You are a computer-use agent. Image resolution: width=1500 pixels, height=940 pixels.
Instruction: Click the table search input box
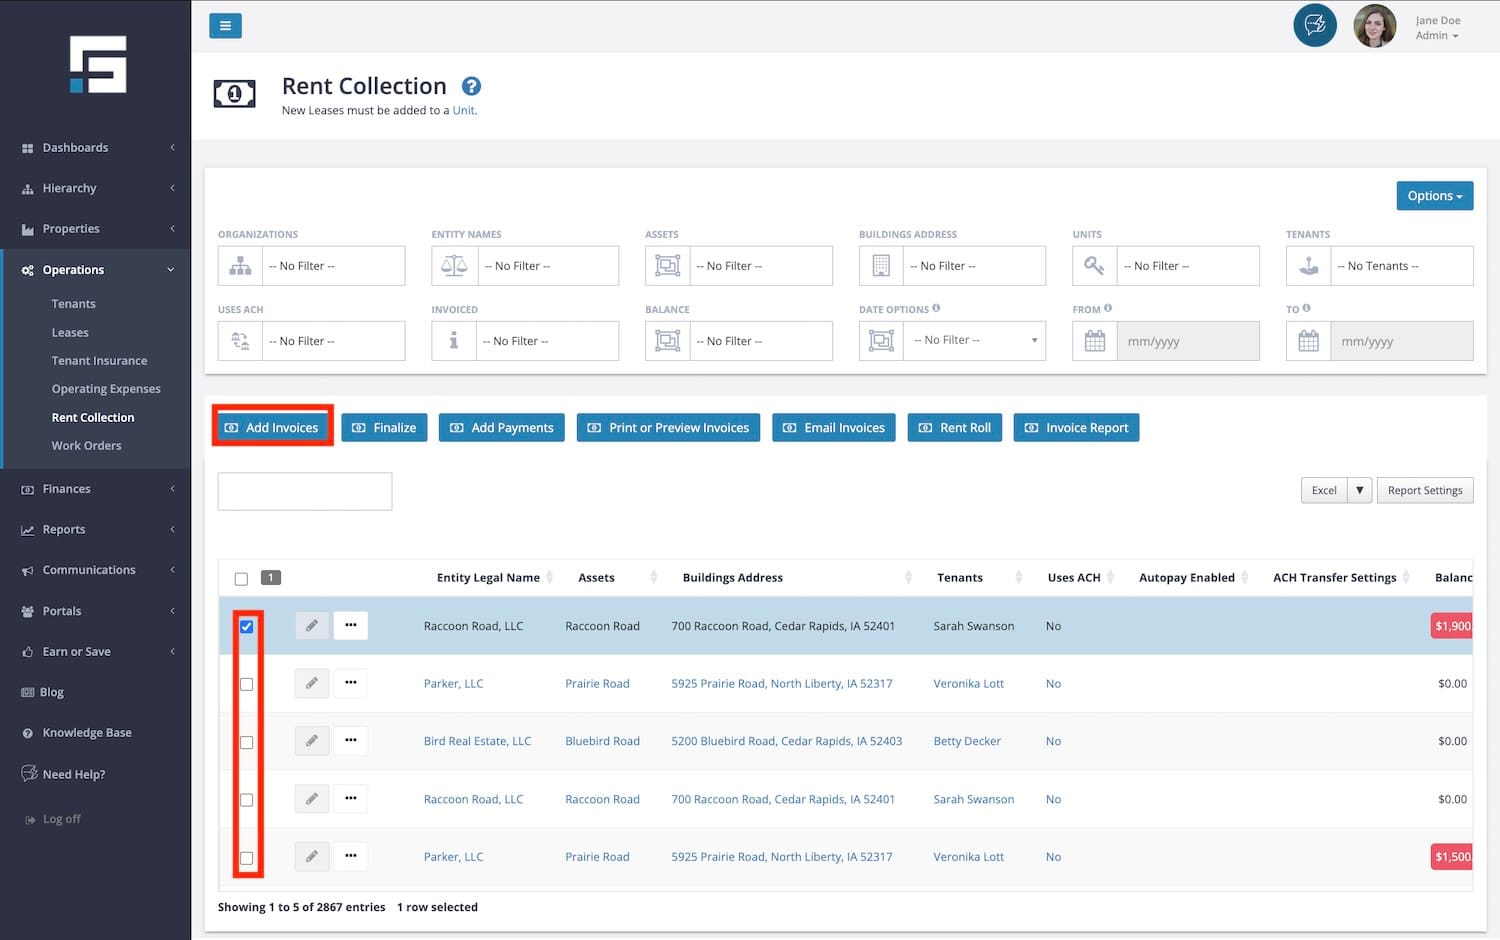click(x=305, y=491)
